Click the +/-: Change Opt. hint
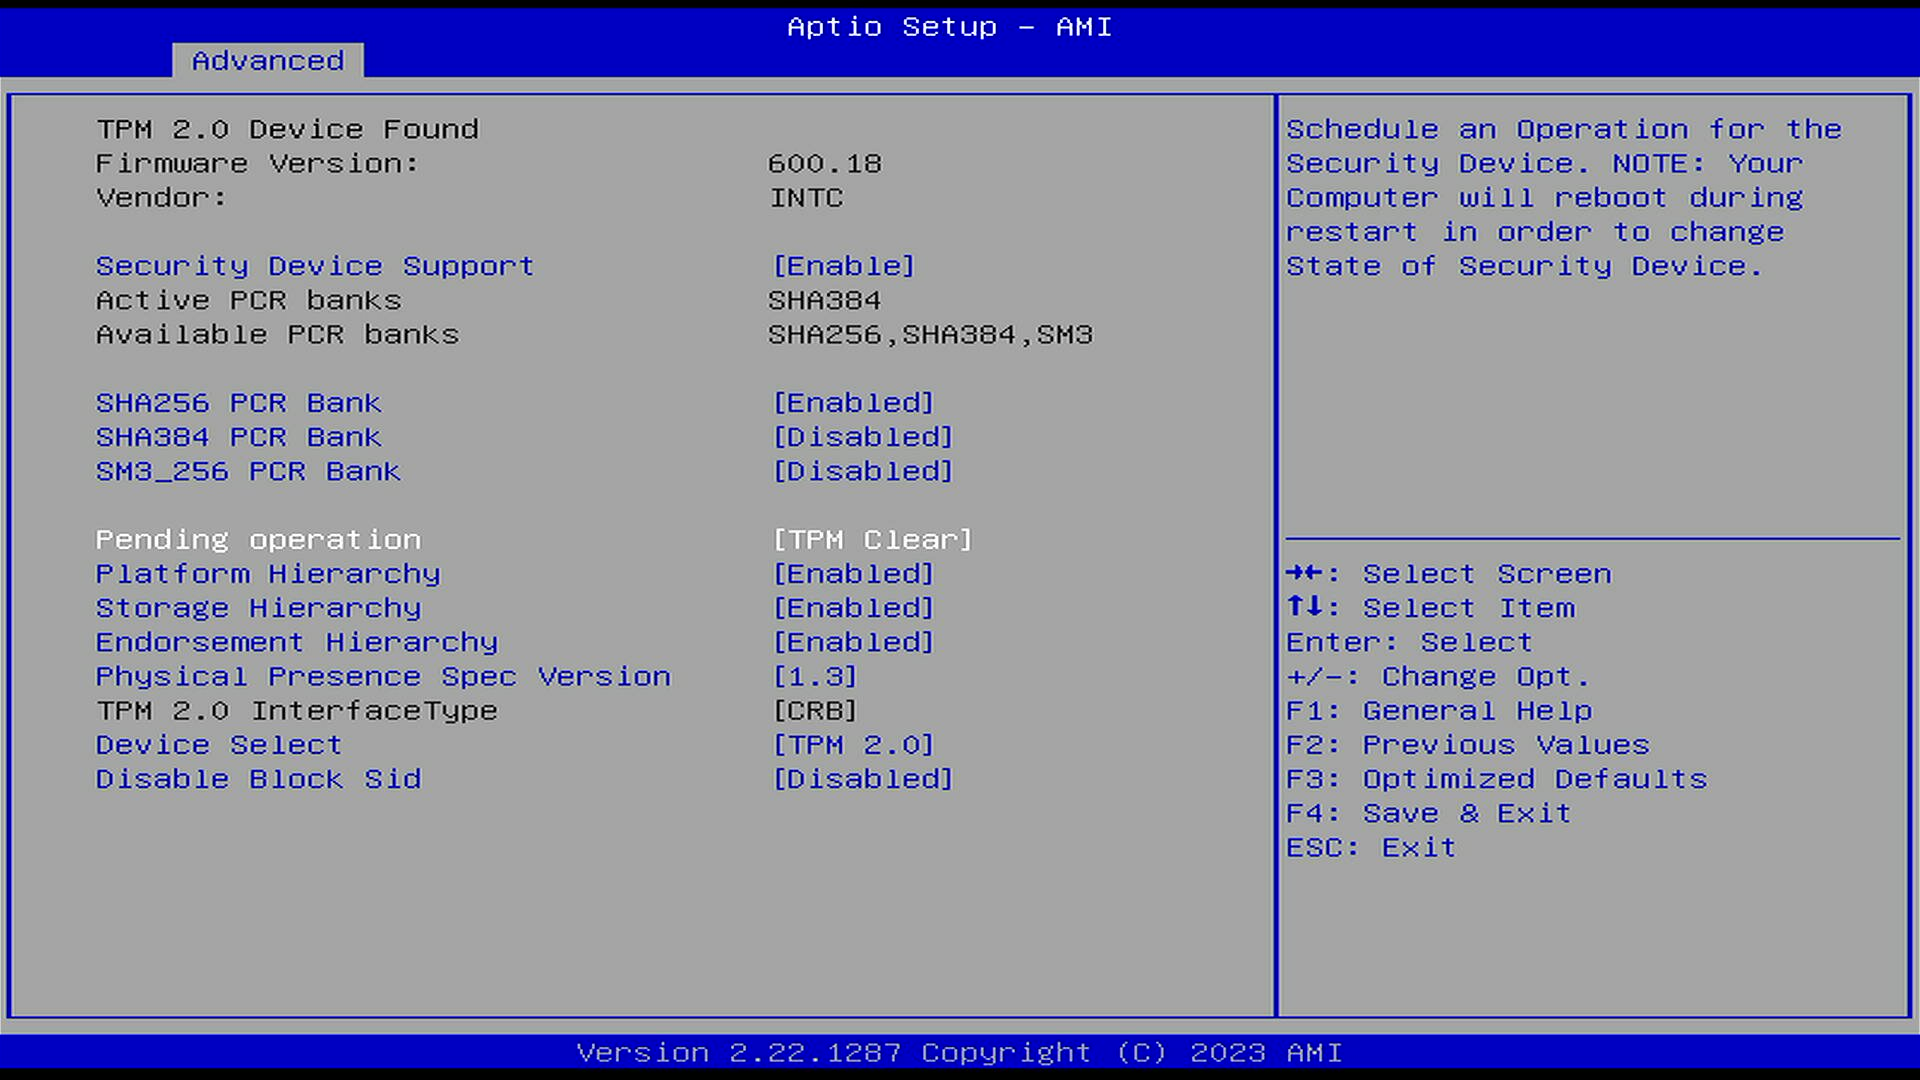 [x=1438, y=676]
